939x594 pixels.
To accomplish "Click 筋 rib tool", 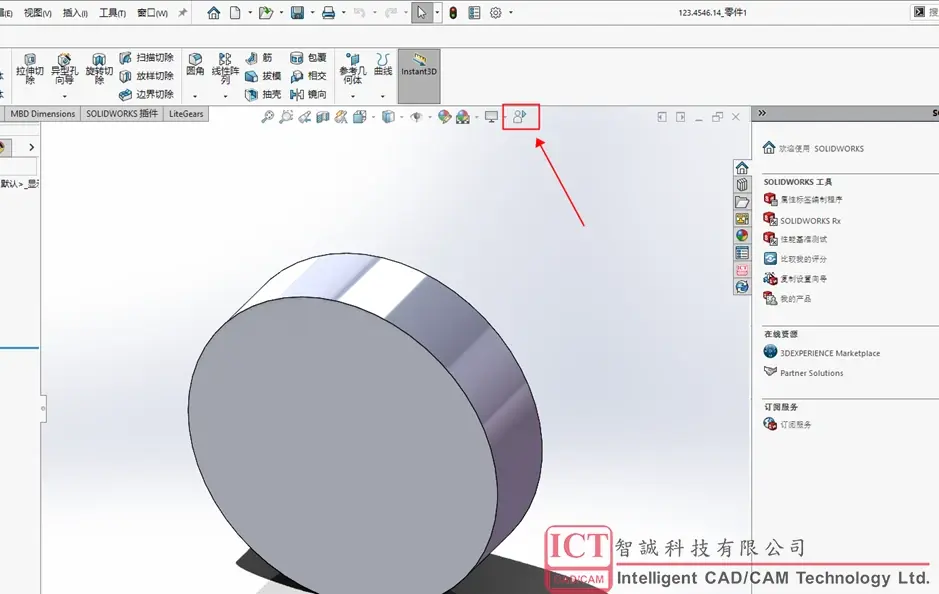I will pos(259,57).
